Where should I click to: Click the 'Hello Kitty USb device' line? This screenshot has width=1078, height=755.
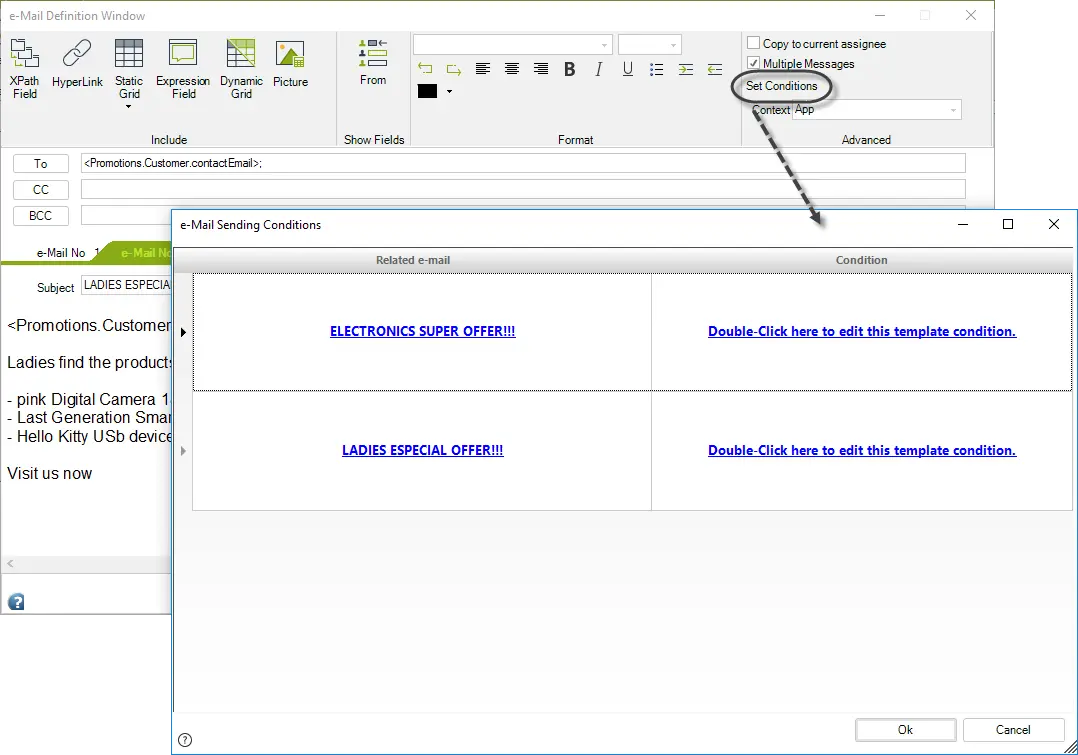tap(89, 437)
